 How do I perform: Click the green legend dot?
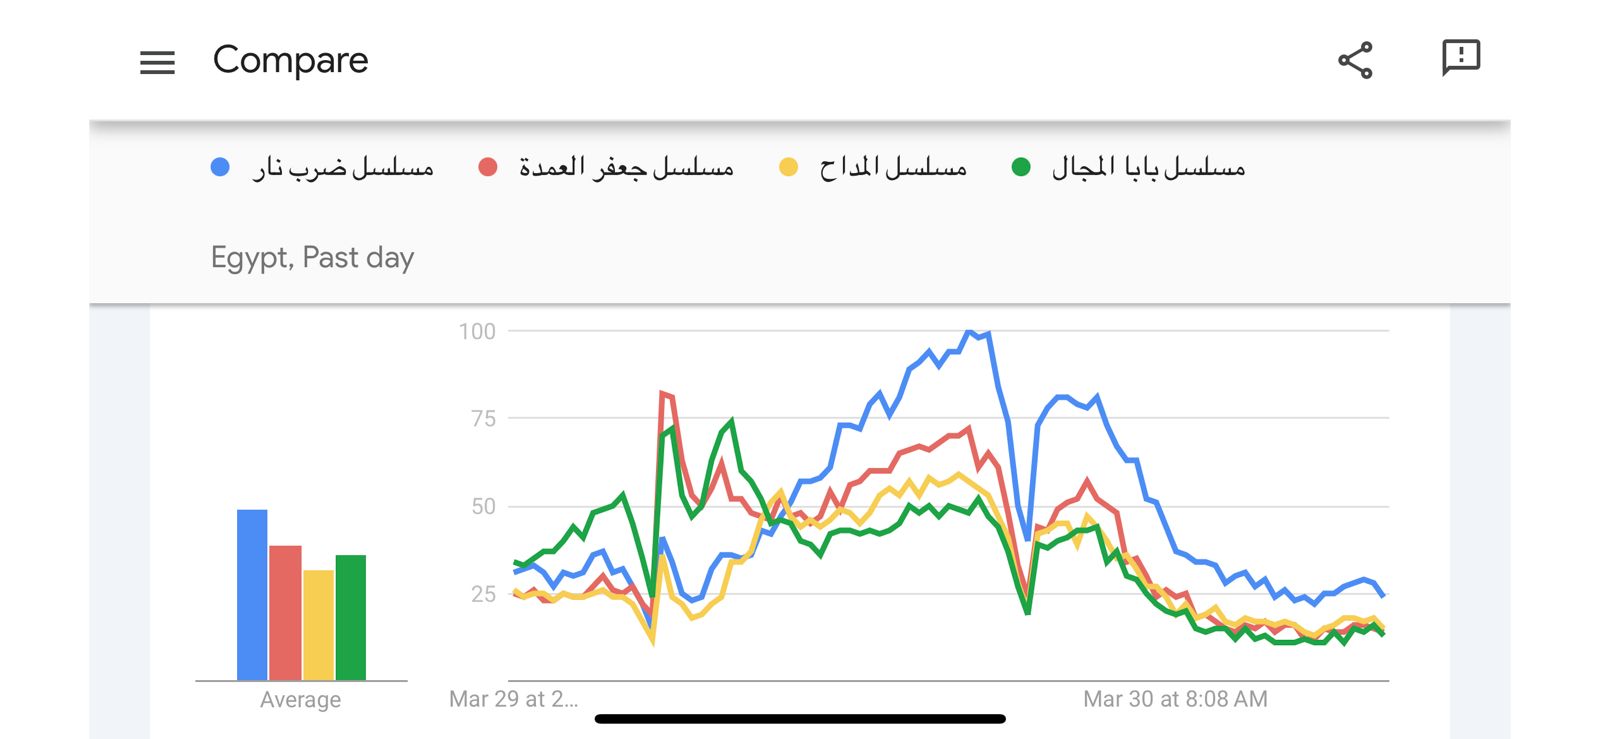[x=1021, y=167]
